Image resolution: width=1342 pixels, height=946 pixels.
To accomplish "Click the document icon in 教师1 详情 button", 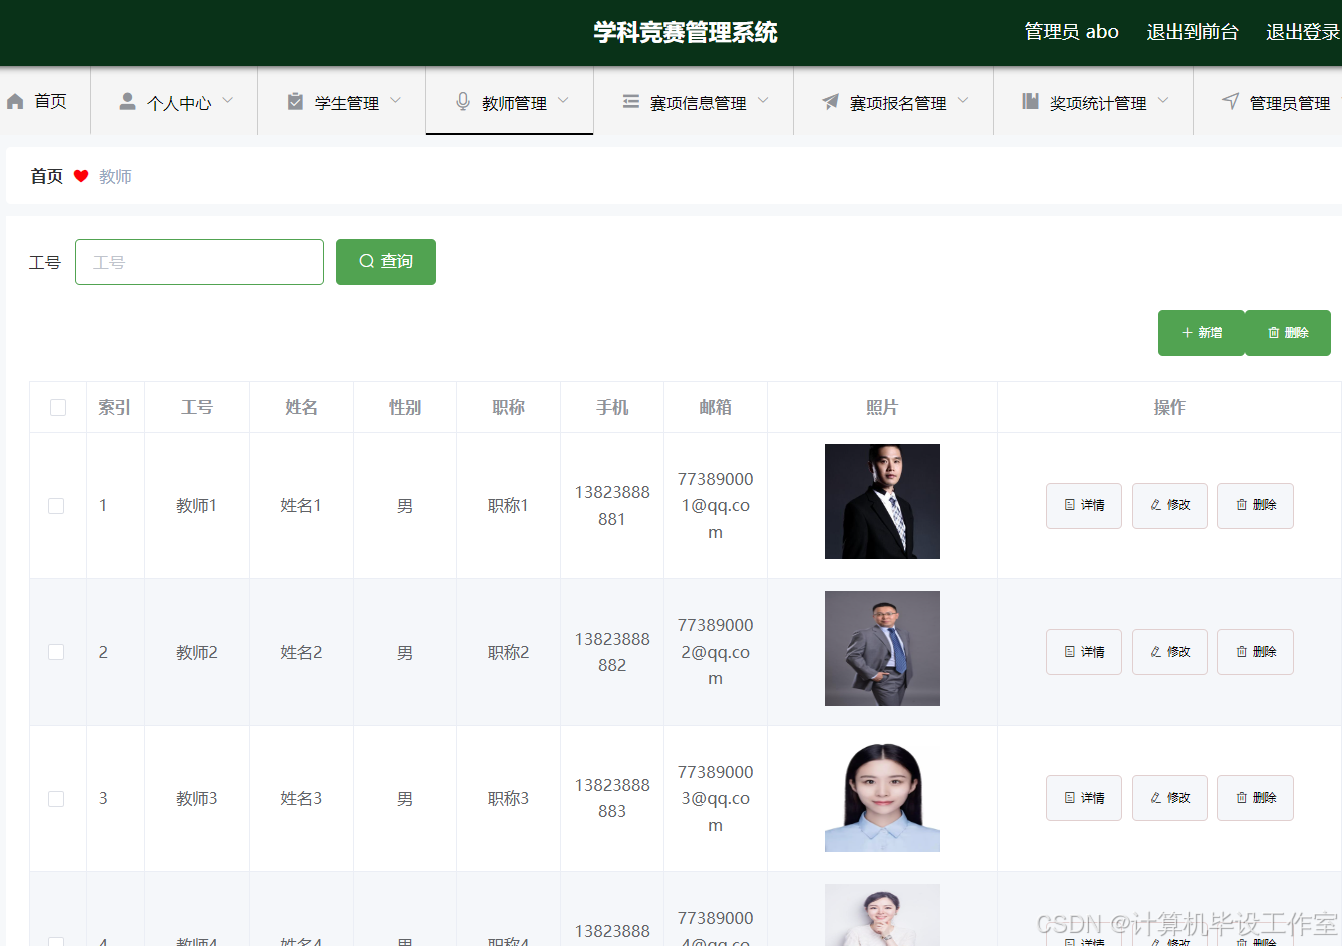I will 1070,505.
